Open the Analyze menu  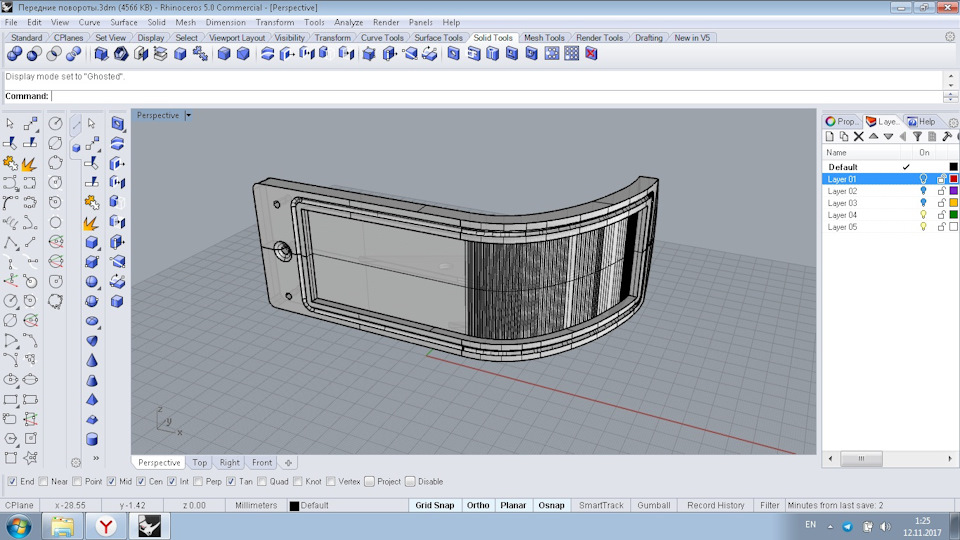click(x=348, y=22)
